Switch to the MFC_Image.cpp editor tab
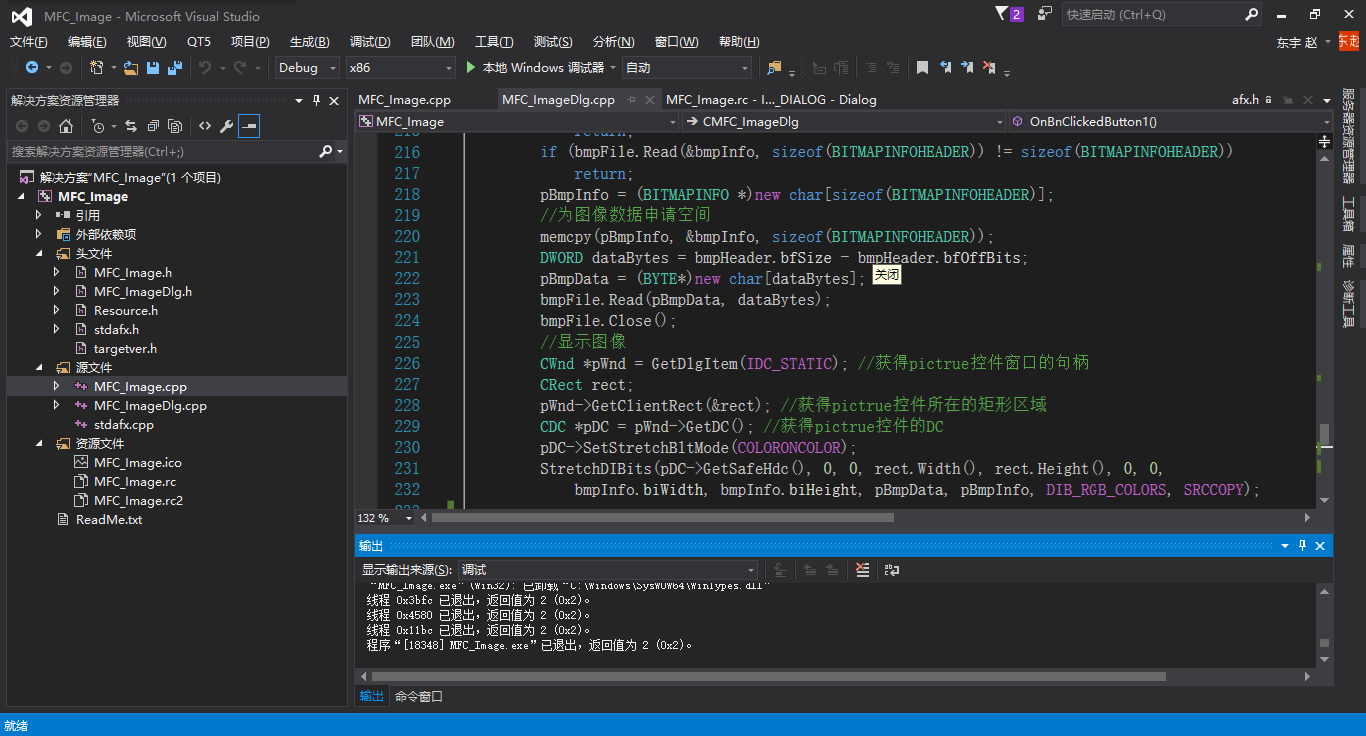Viewport: 1366px width, 736px height. pyautogui.click(x=404, y=100)
